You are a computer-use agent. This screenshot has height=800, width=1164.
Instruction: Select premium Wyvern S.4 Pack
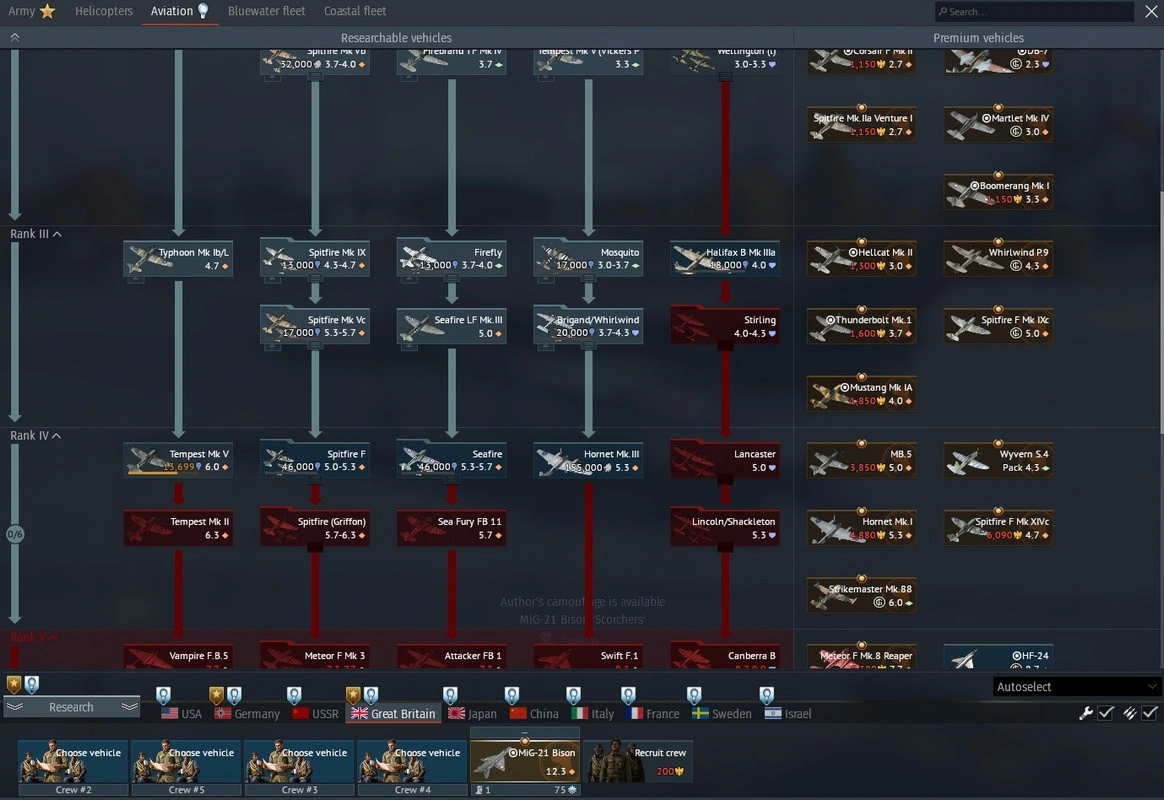[998, 460]
